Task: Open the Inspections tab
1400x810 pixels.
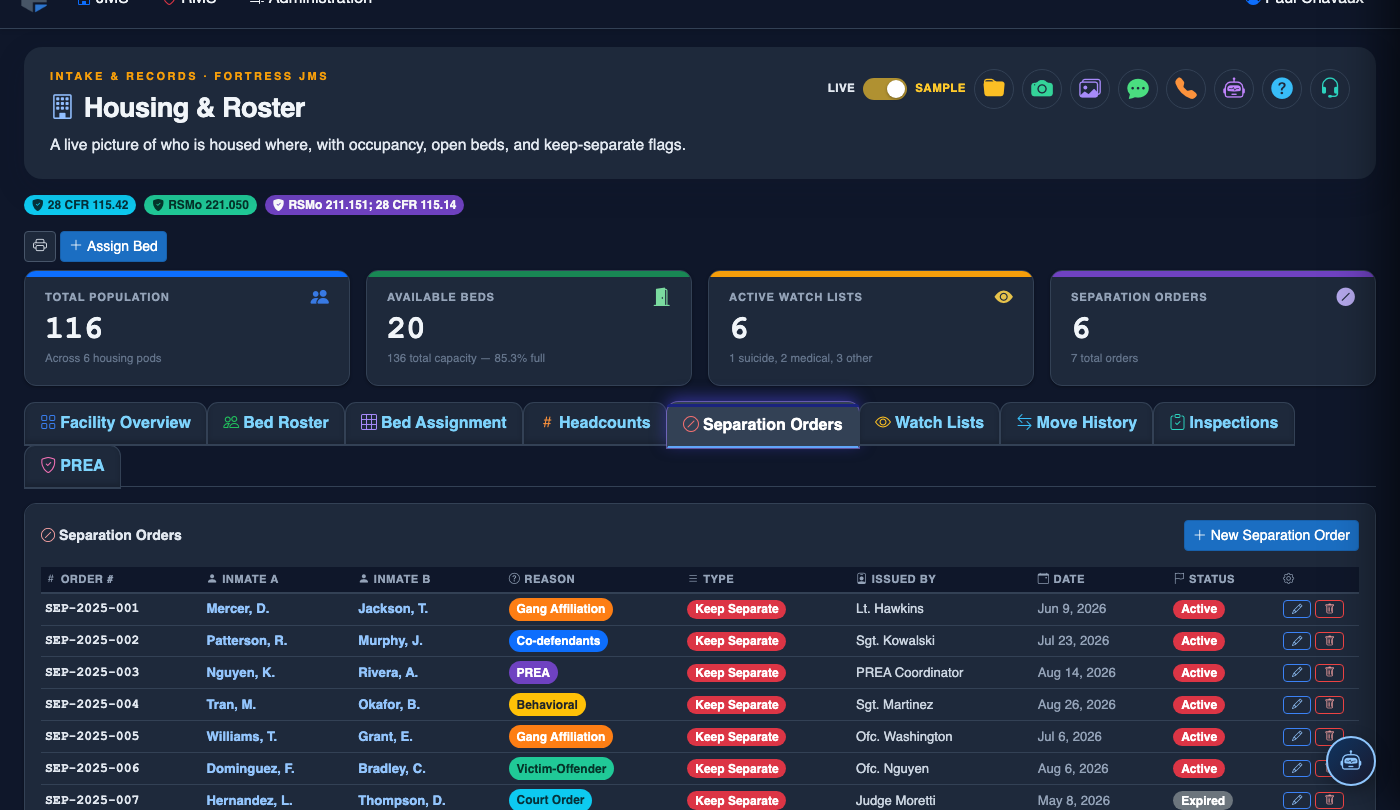Action: tap(1224, 423)
